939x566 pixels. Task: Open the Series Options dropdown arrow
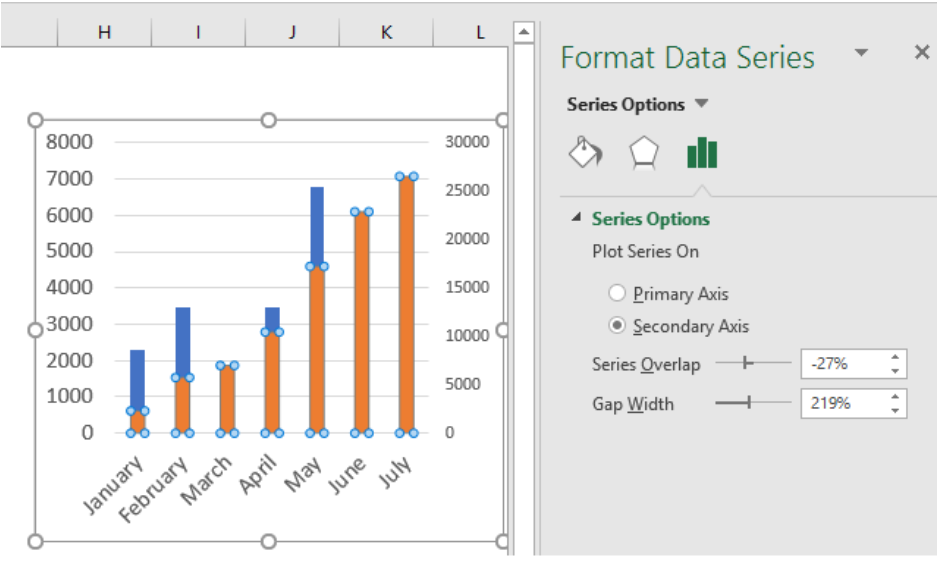tap(701, 104)
